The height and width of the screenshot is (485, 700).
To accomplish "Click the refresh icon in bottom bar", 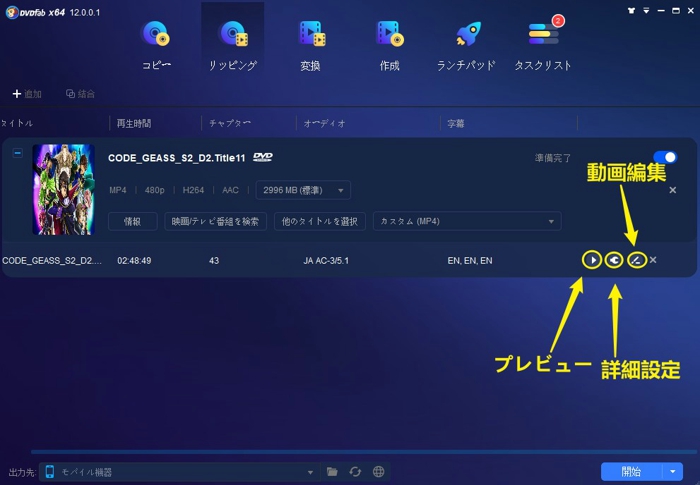I will (355, 472).
